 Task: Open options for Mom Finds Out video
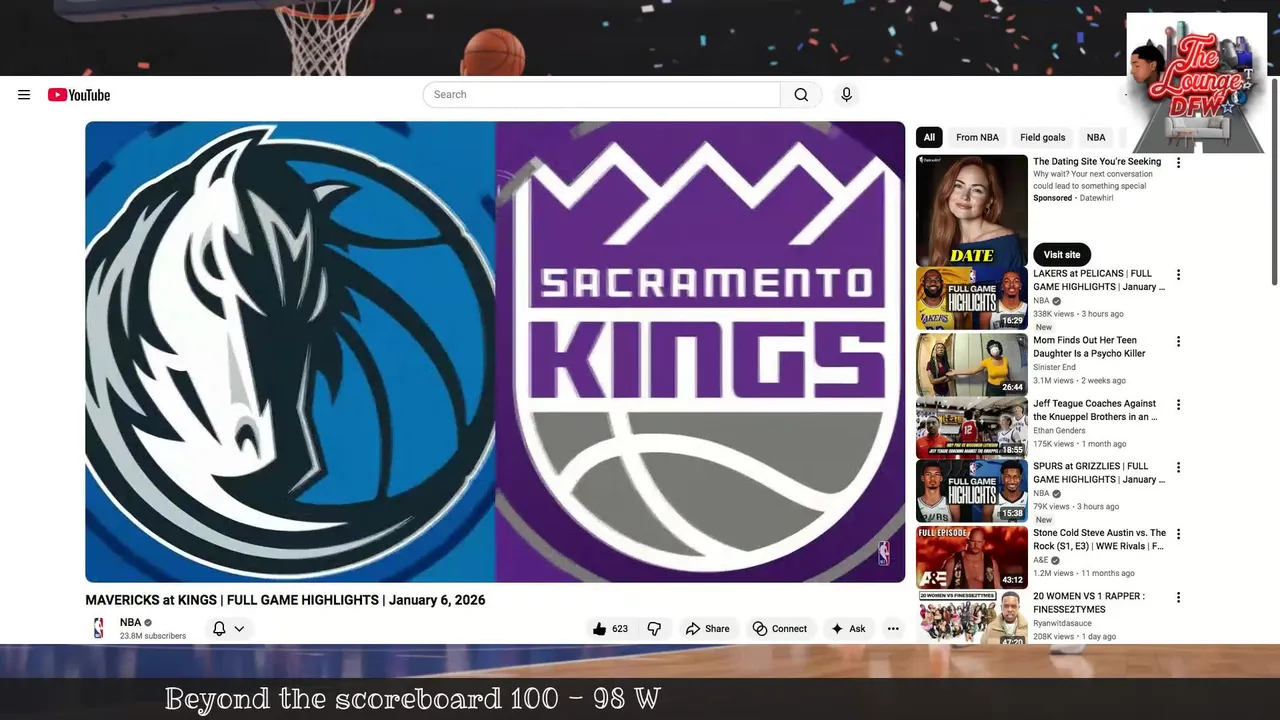(x=1178, y=342)
